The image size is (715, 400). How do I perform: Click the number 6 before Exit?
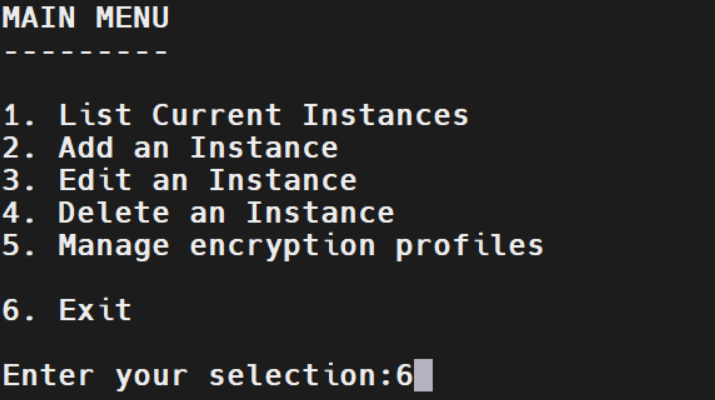10,311
